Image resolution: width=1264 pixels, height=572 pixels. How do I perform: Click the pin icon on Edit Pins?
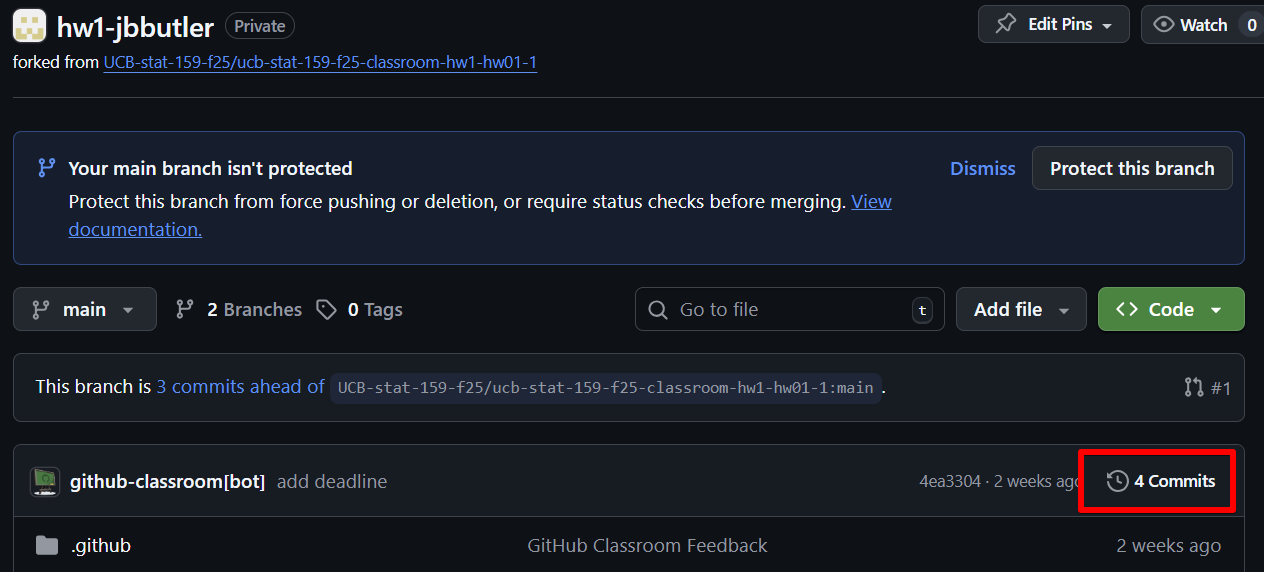click(1006, 25)
